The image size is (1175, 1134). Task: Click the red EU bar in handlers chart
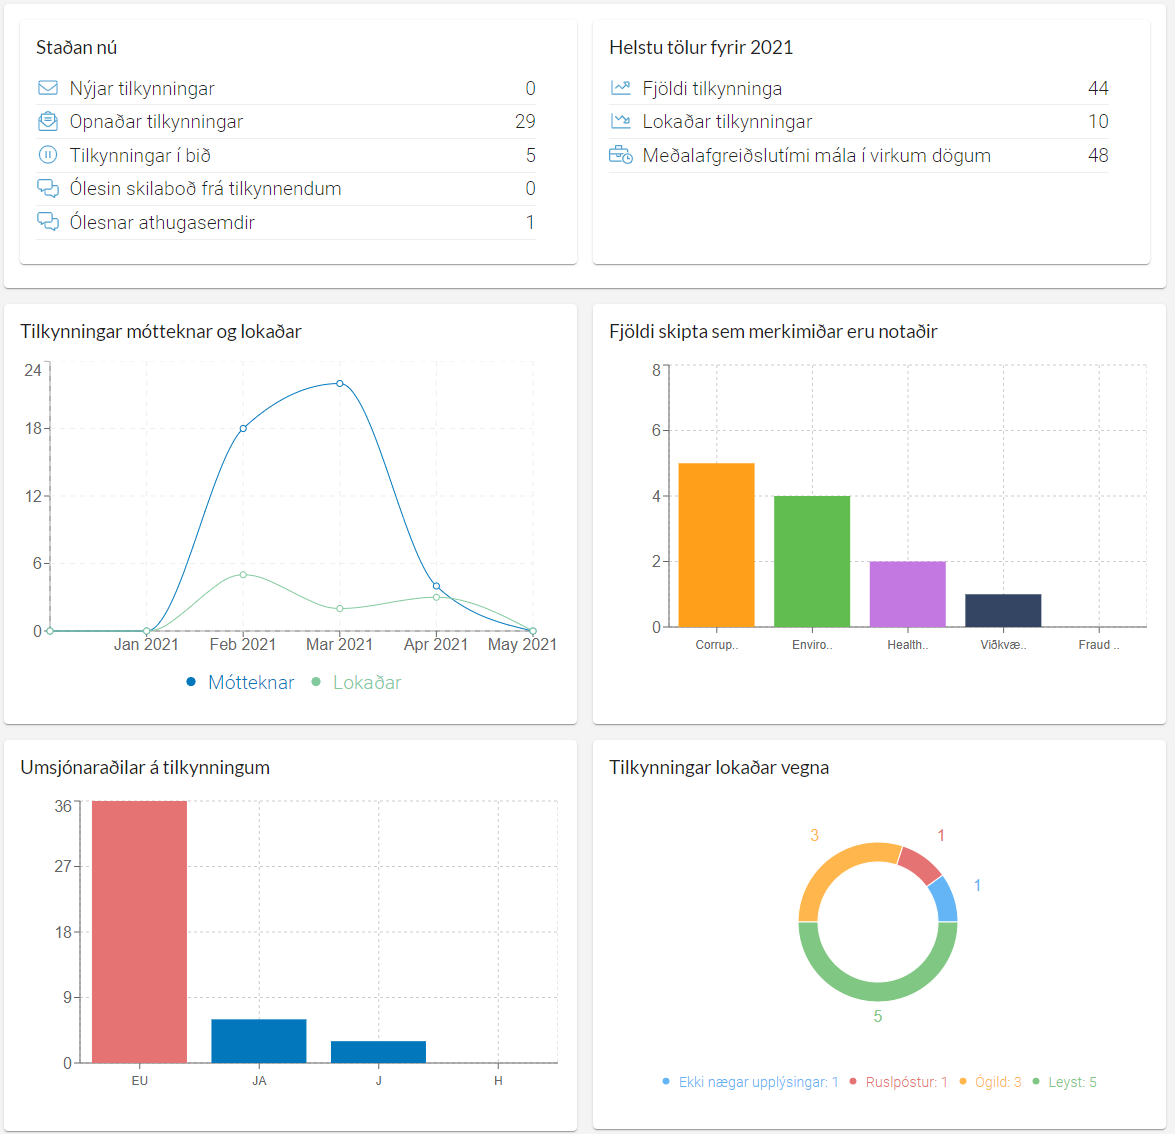(x=139, y=931)
